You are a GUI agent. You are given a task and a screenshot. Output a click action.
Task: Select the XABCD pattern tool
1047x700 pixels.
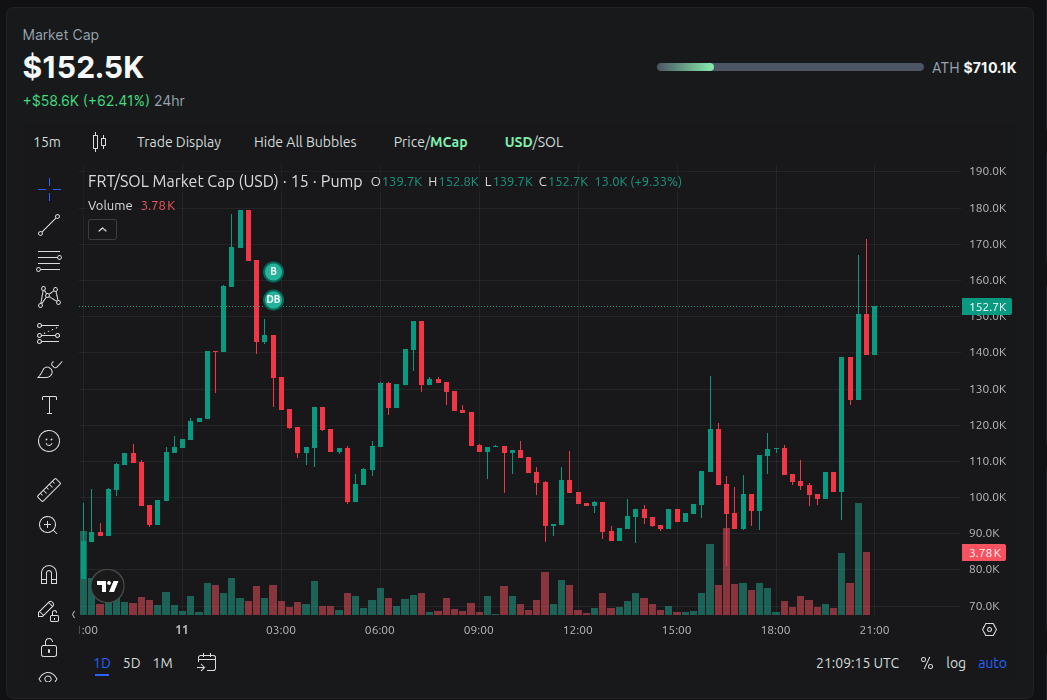[48, 296]
